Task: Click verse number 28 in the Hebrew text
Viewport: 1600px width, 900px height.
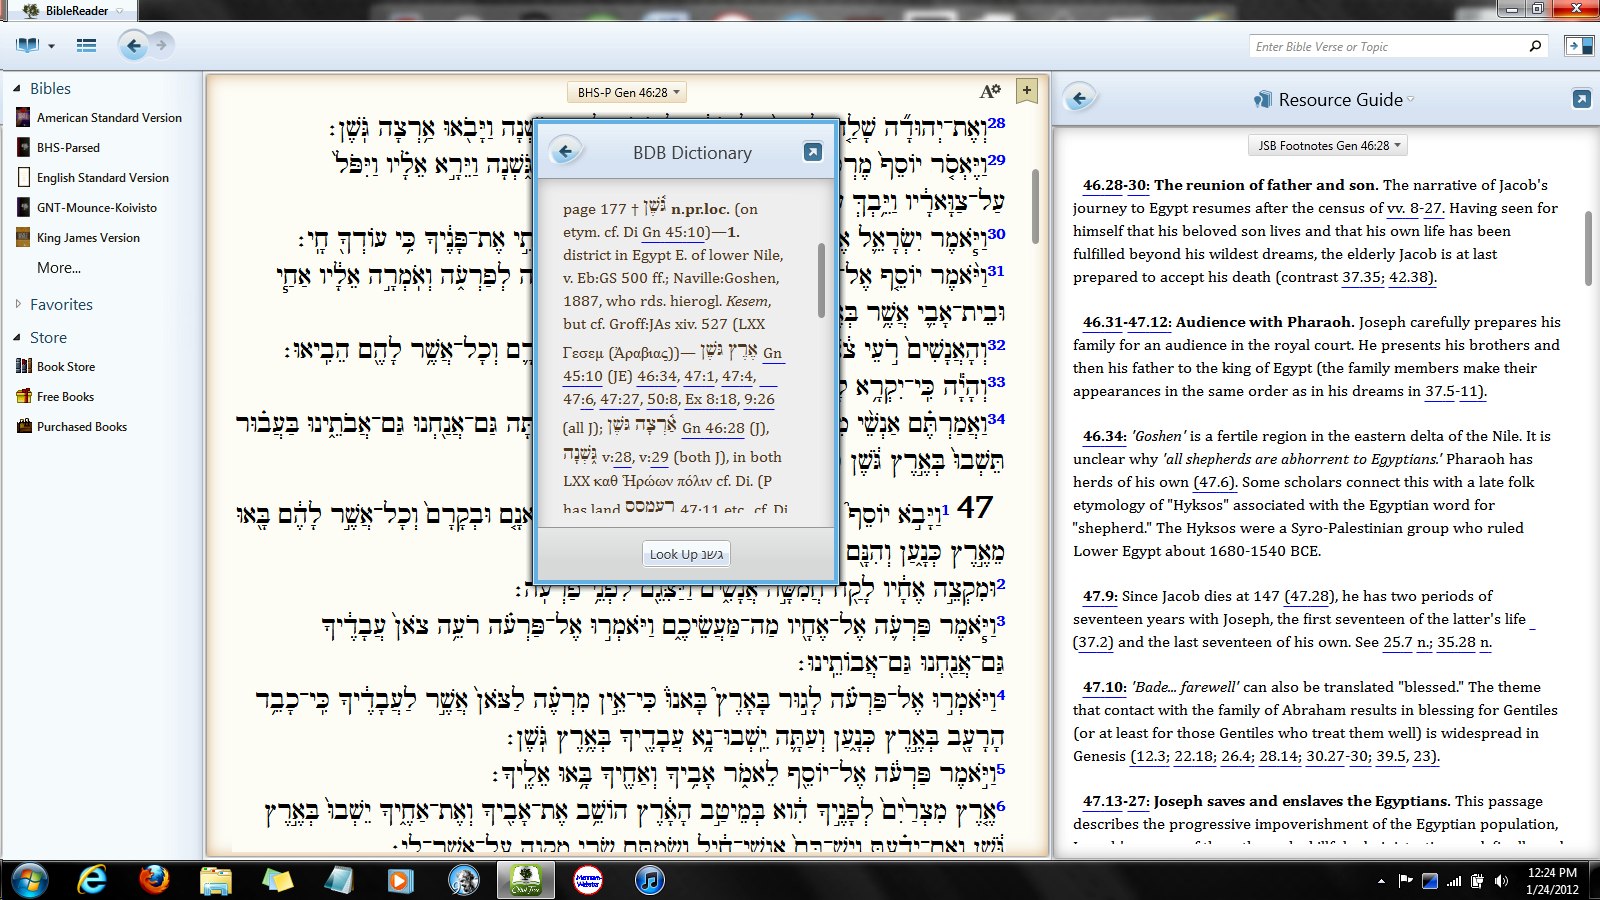Action: point(997,122)
